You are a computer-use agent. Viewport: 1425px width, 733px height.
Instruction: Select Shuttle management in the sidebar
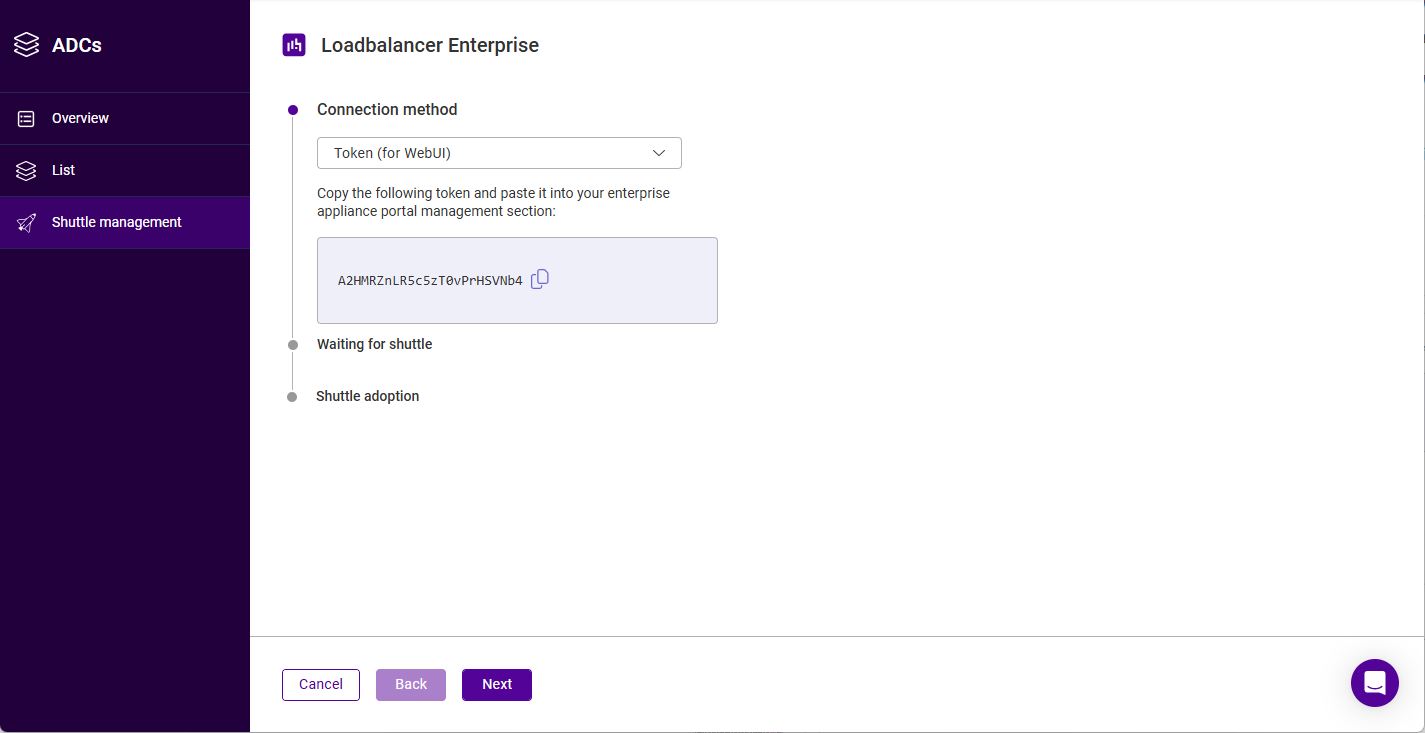tap(125, 222)
